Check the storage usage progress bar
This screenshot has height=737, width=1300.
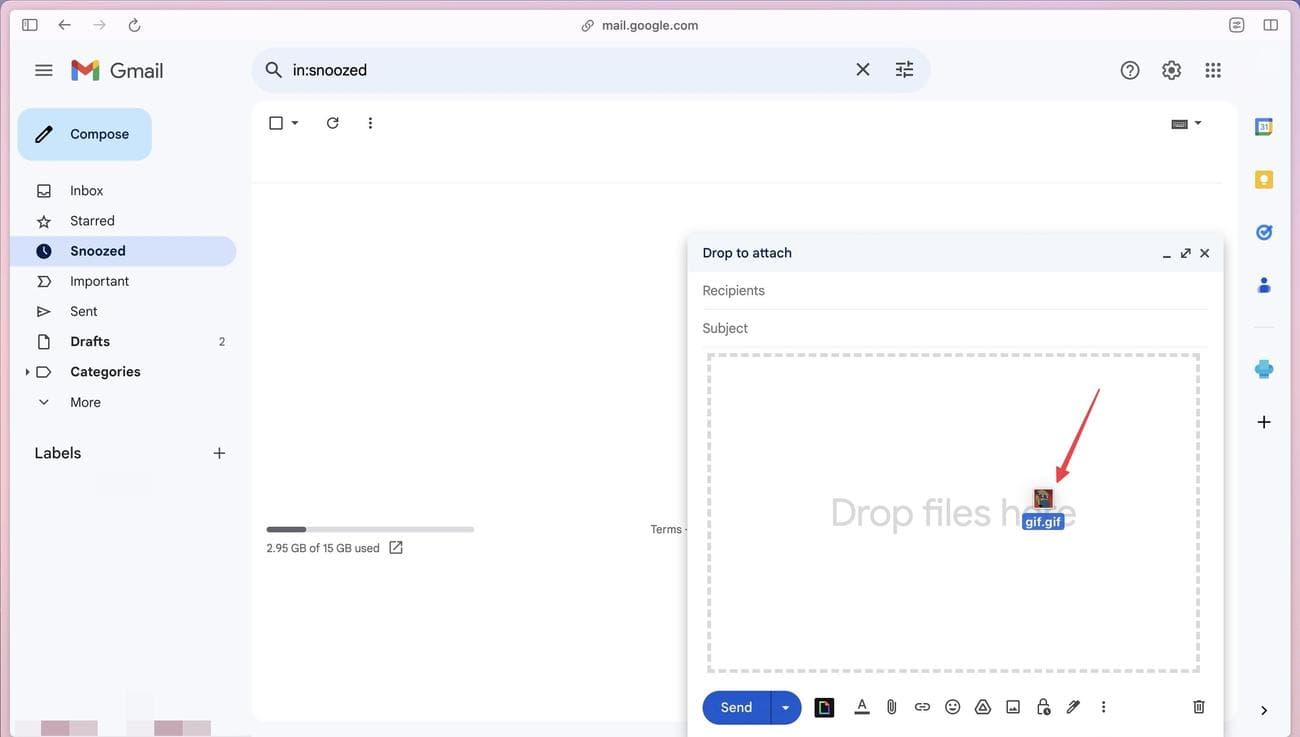(x=370, y=527)
